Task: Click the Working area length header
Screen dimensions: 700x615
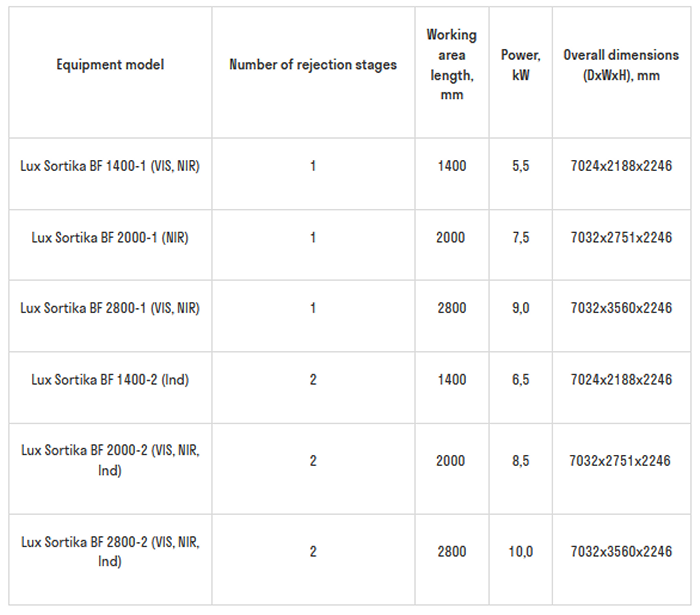Action: [x=451, y=65]
